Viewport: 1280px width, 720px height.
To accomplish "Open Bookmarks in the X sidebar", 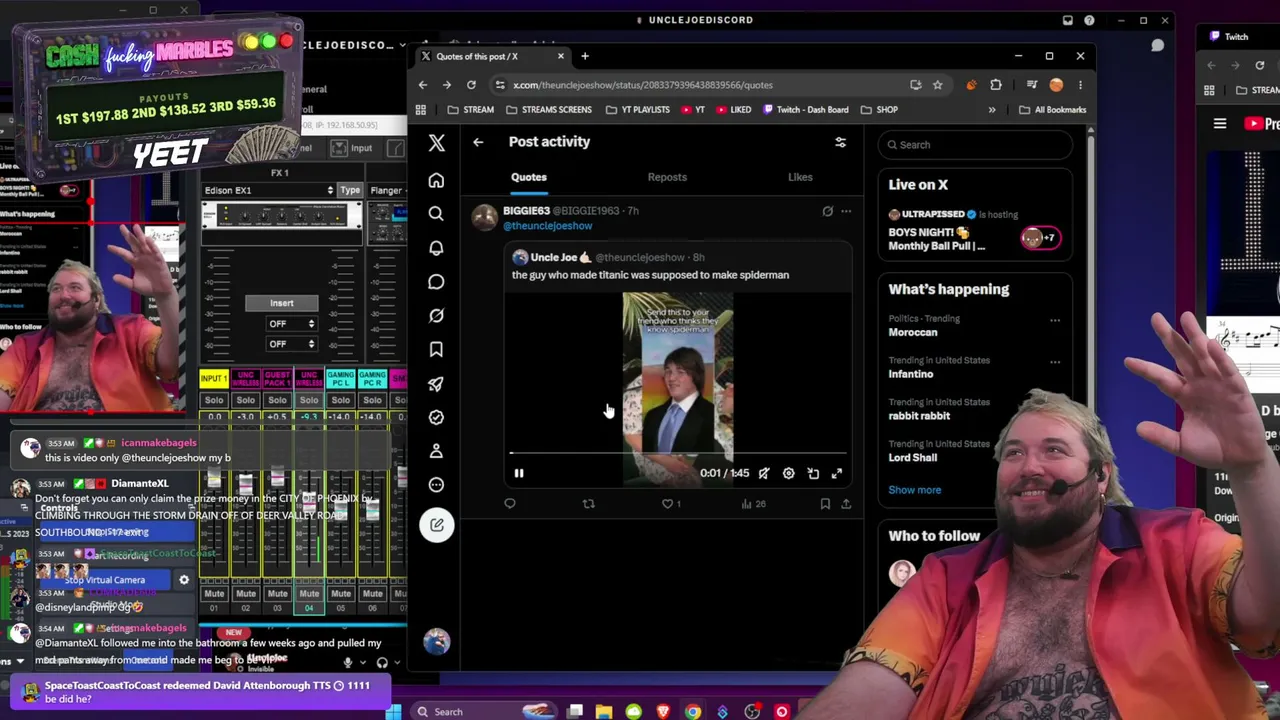I will pos(436,350).
